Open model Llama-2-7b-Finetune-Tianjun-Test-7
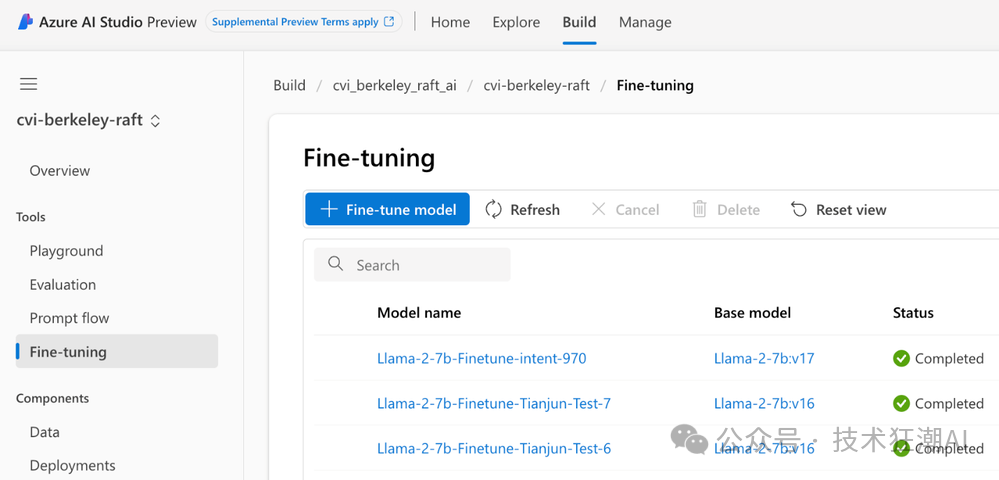This screenshot has height=480, width=999. 494,404
